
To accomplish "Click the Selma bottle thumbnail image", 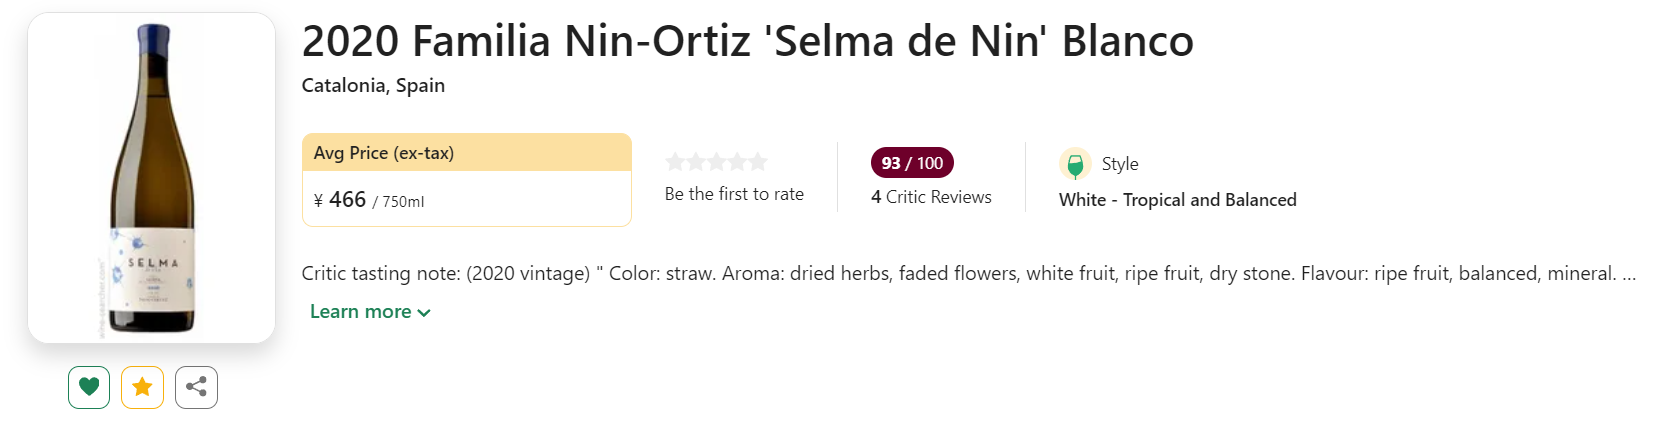I will (152, 178).
